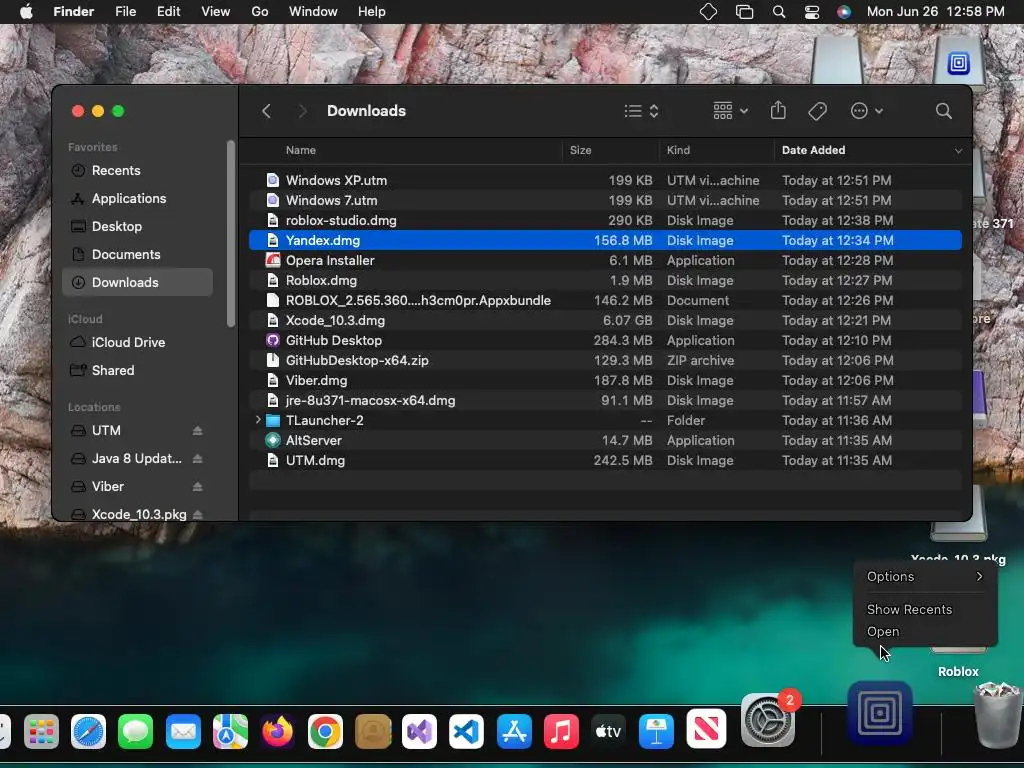This screenshot has width=1024, height=768.
Task: Select UTM.dmg file
Action: (605, 460)
